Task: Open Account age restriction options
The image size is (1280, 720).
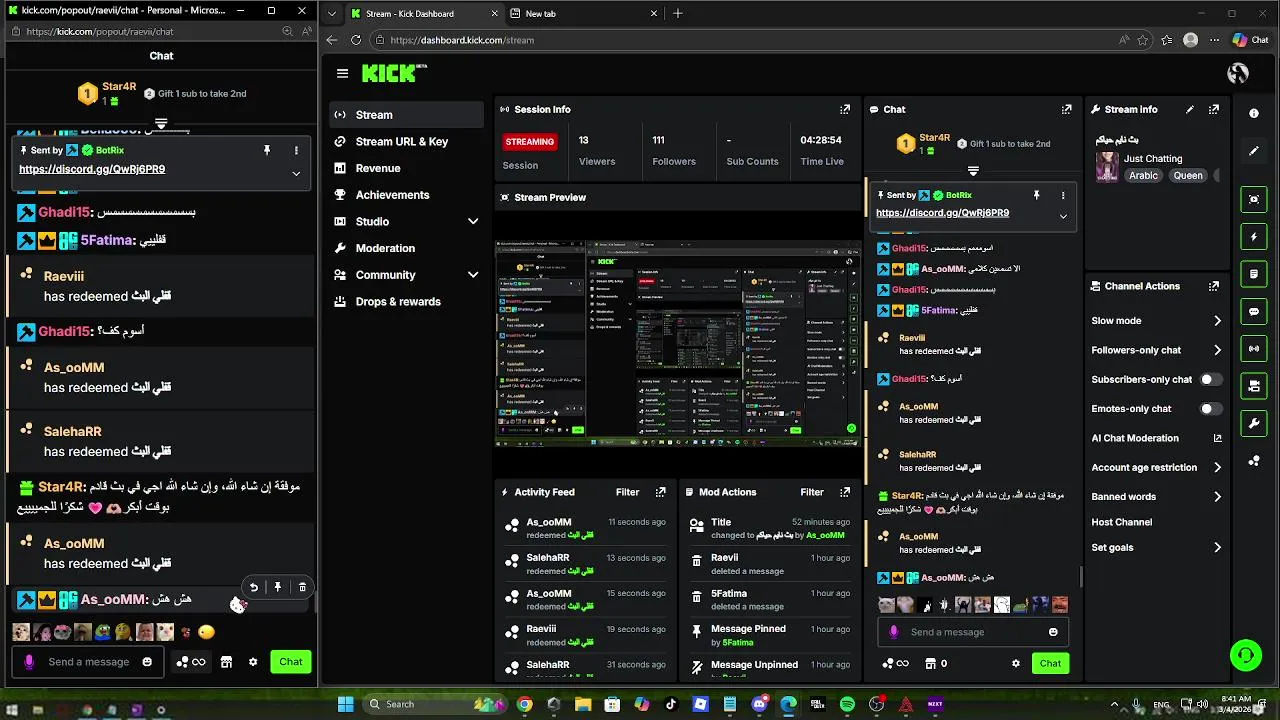Action: 1156,467
